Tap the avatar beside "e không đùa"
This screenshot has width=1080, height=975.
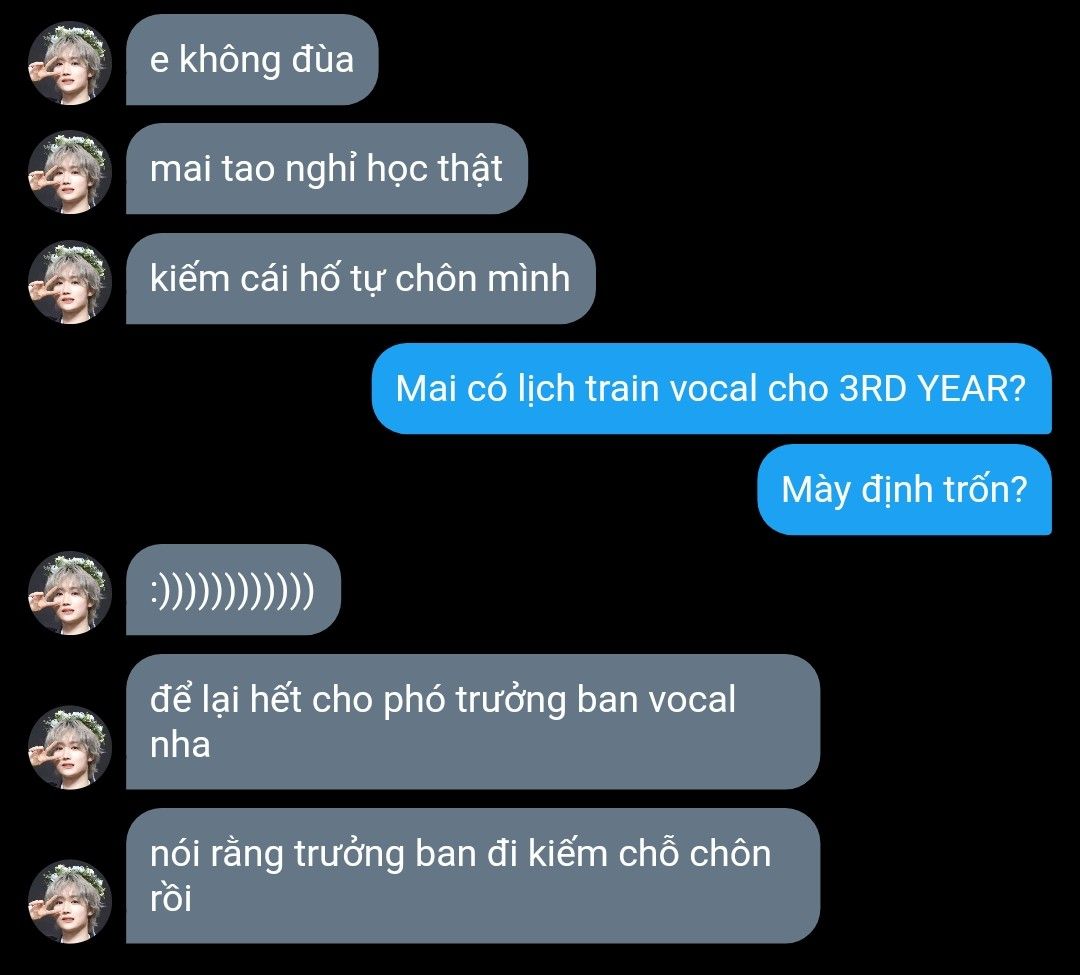coord(70,63)
